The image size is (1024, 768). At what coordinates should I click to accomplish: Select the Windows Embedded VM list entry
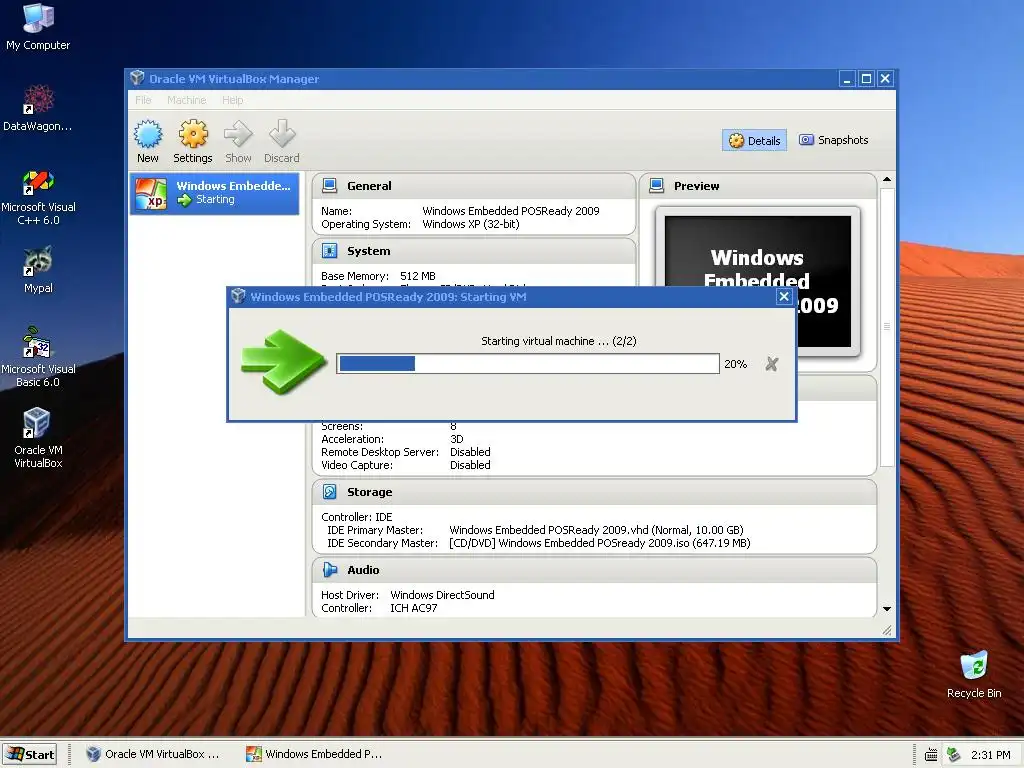[214, 193]
